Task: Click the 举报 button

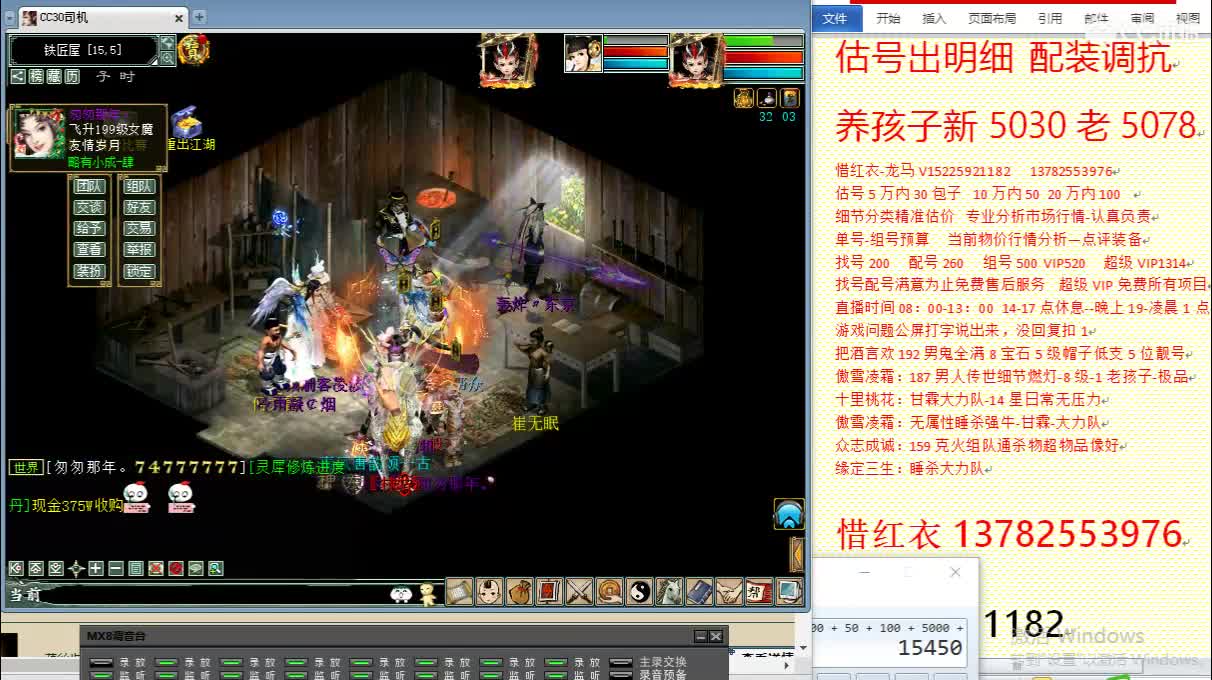Action: coord(139,250)
